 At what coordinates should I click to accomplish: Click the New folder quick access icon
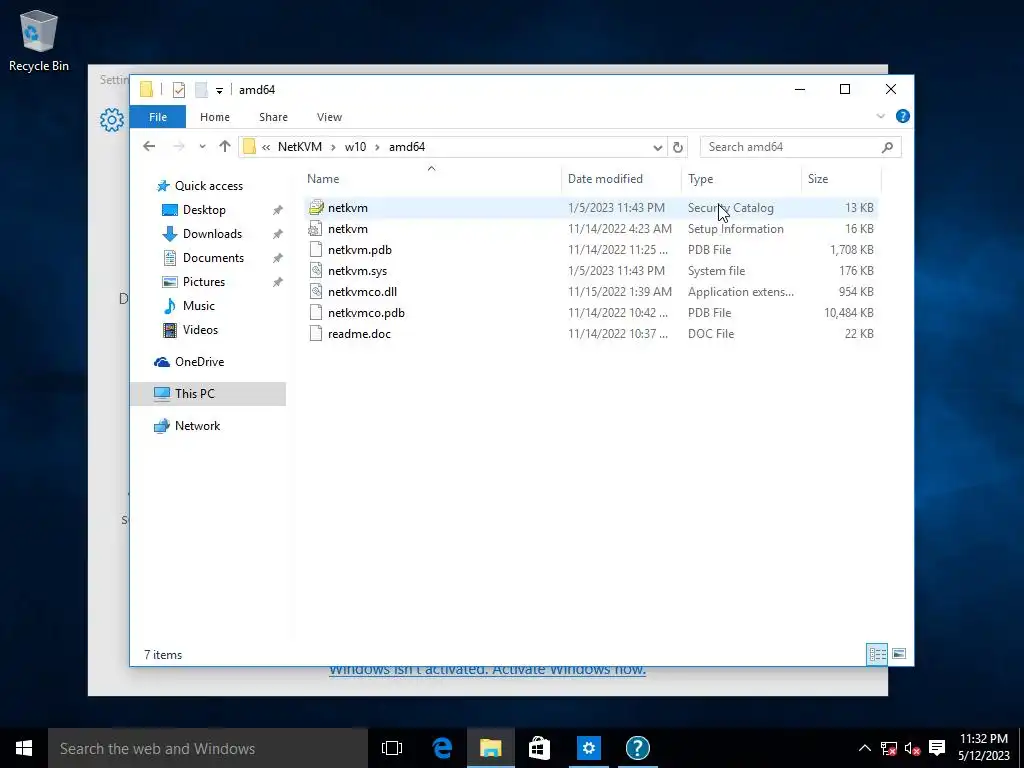(201, 89)
